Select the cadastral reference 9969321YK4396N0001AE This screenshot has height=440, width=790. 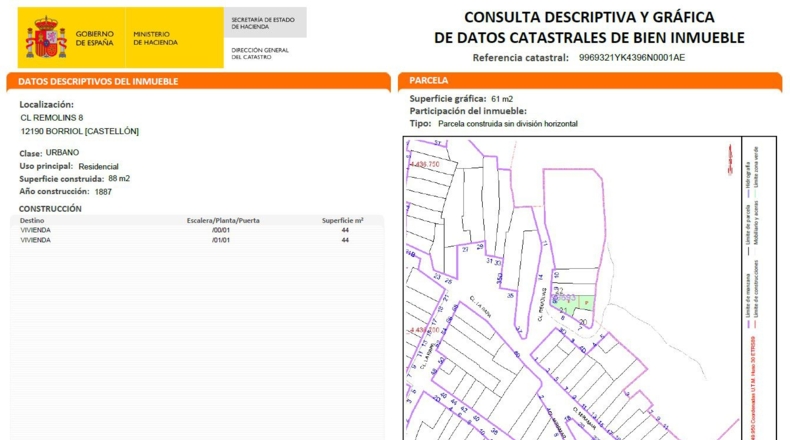(632, 57)
